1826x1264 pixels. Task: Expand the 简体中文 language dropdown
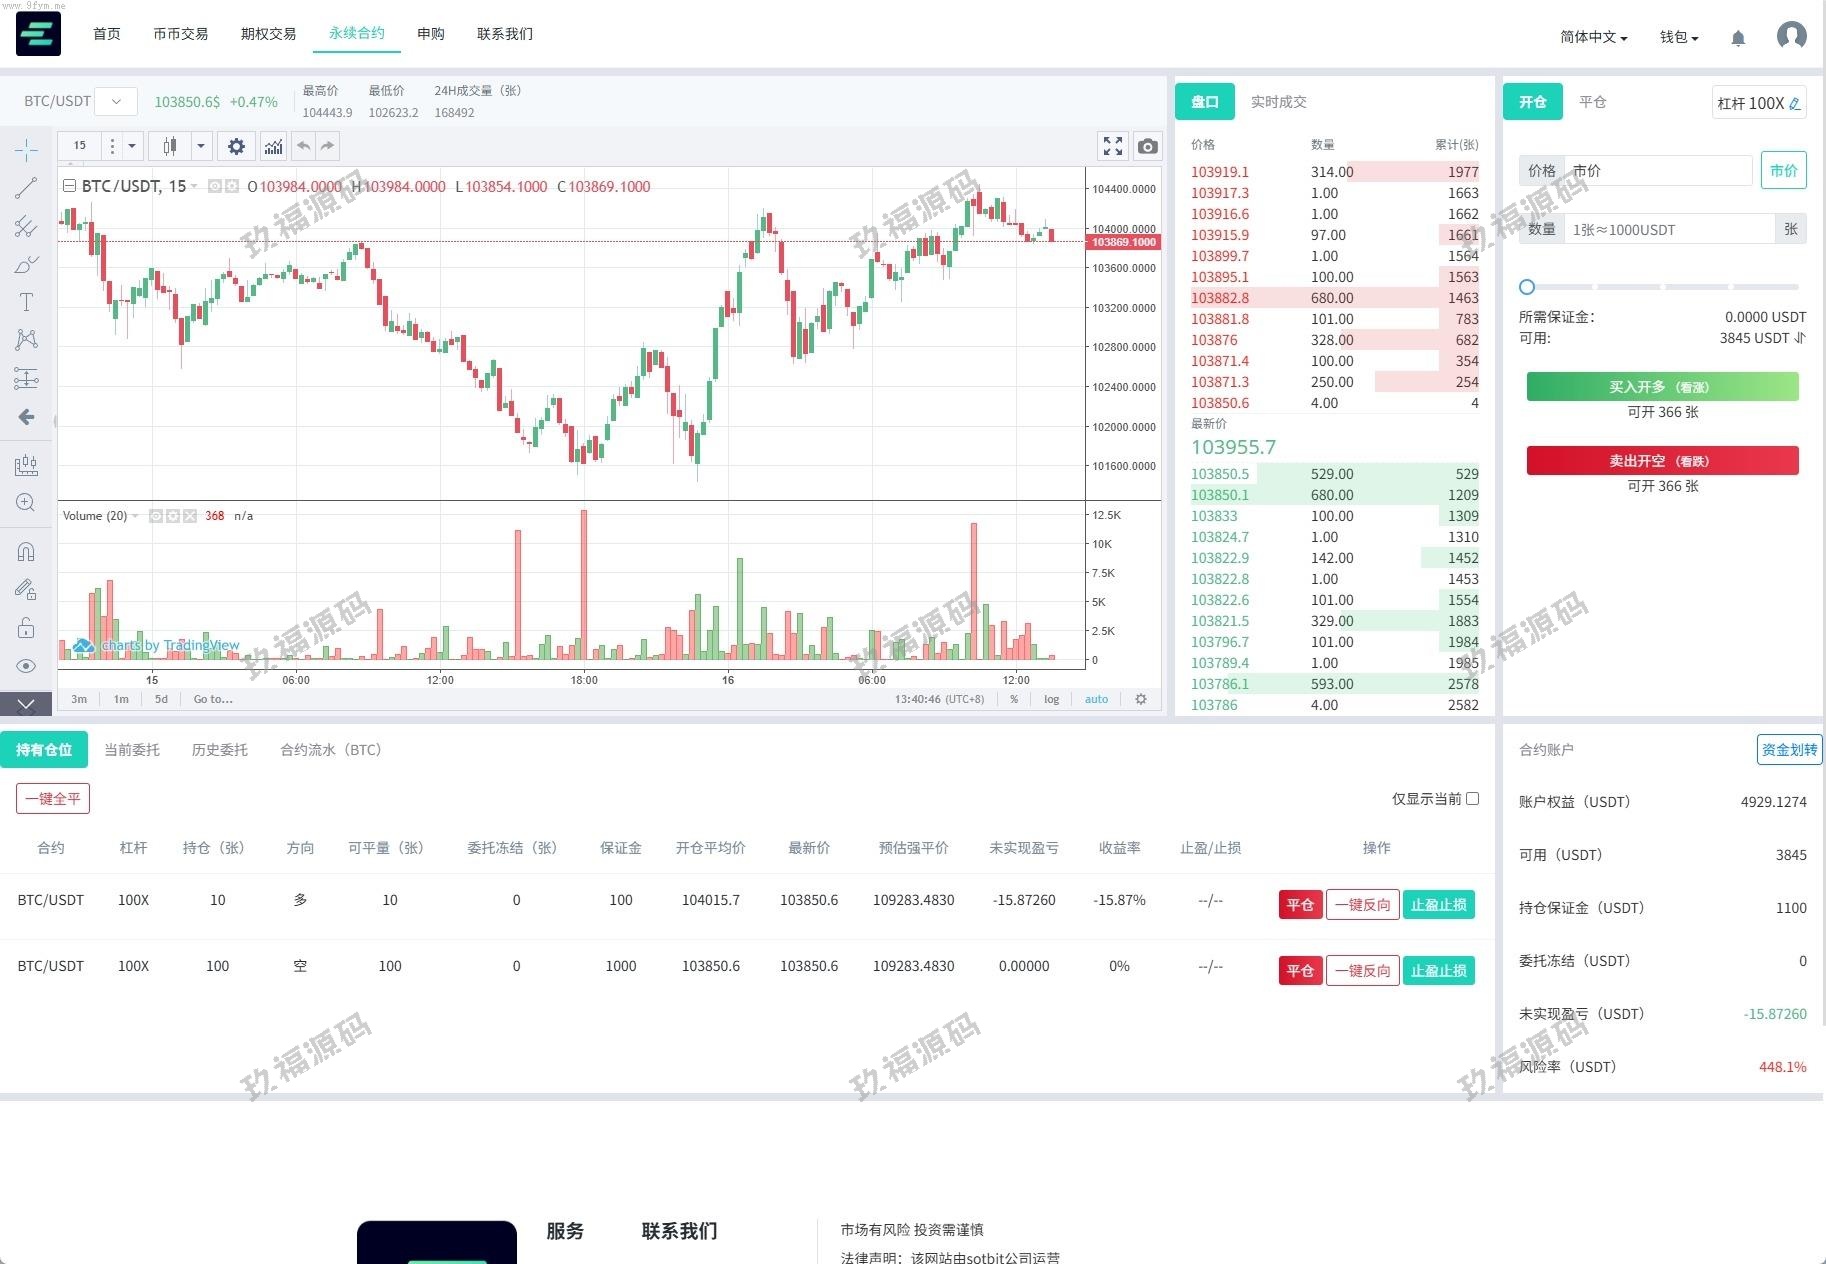(1593, 37)
